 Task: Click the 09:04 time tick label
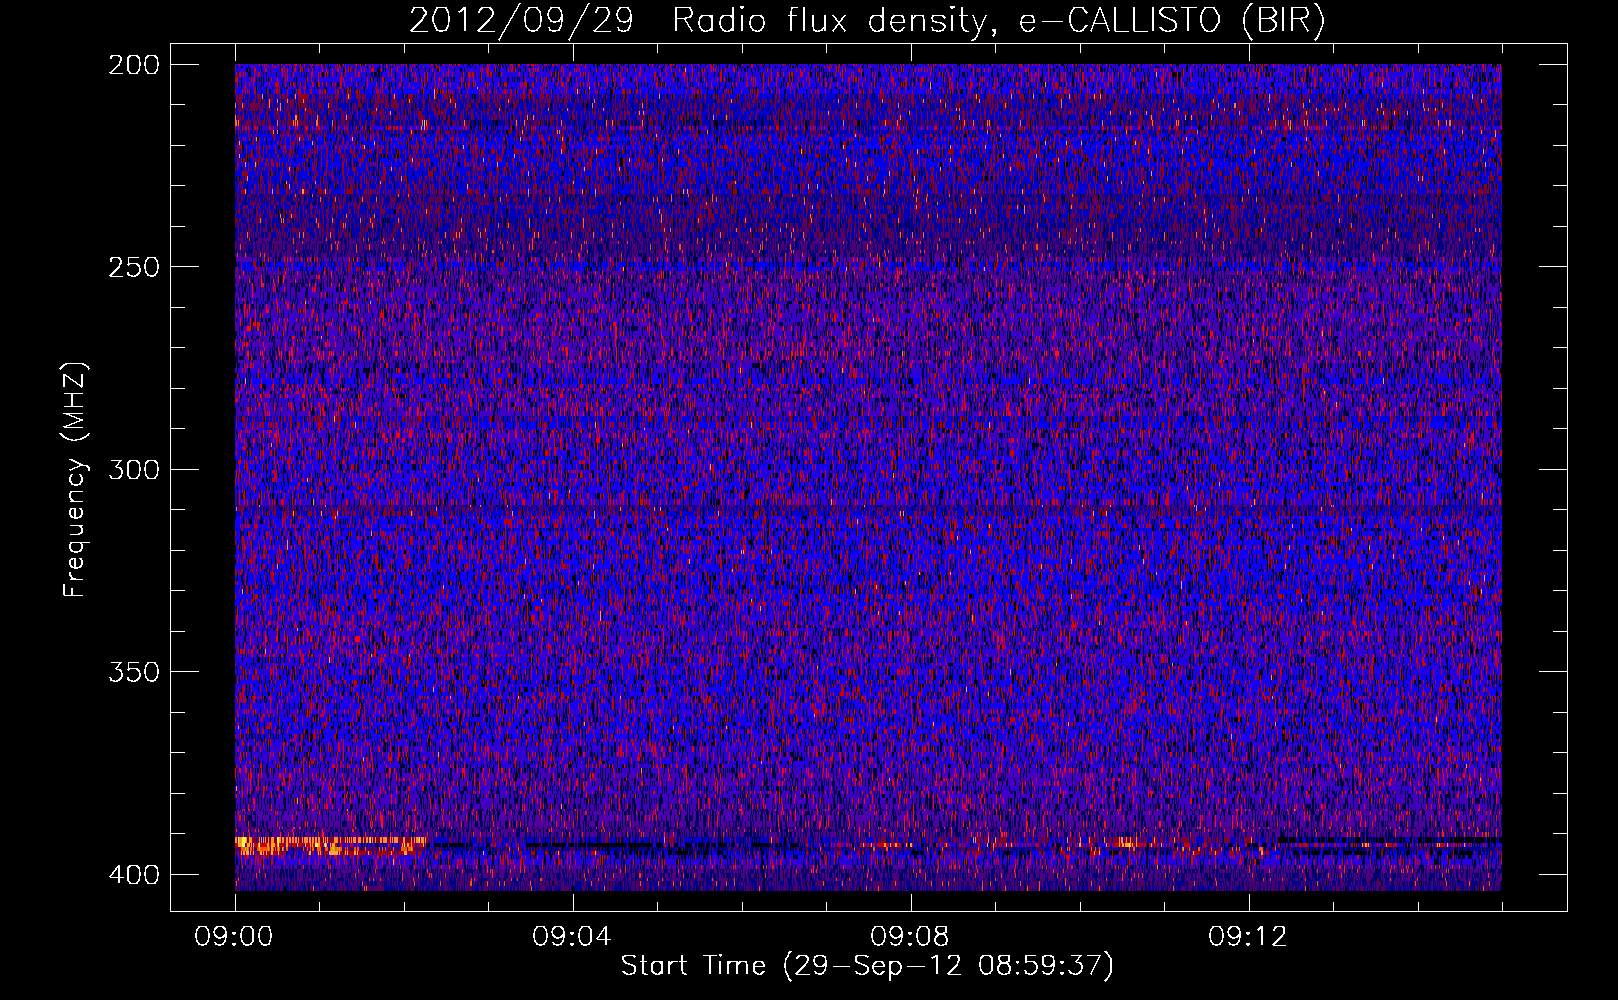[572, 937]
